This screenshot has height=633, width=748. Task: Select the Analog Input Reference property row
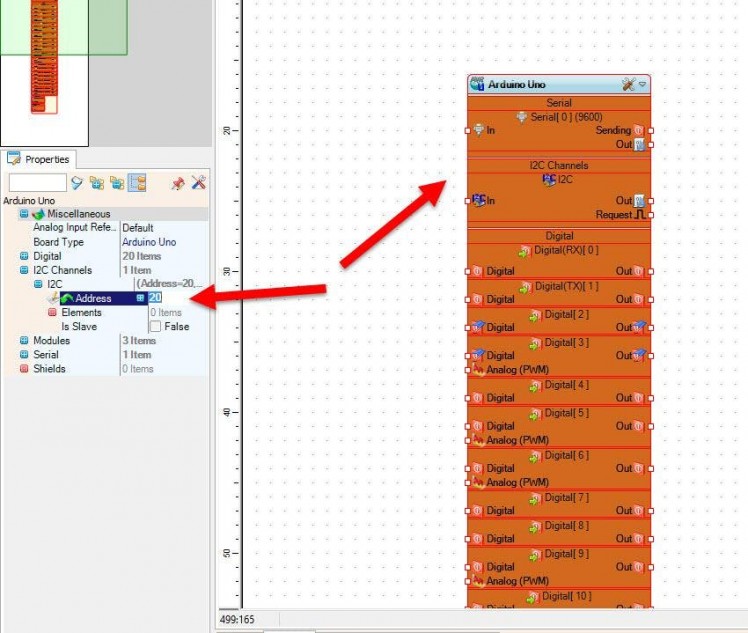(x=106, y=228)
